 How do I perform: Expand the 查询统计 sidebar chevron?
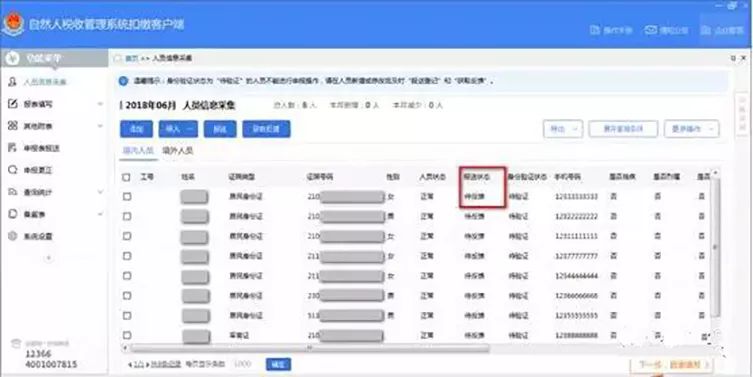tap(100, 192)
